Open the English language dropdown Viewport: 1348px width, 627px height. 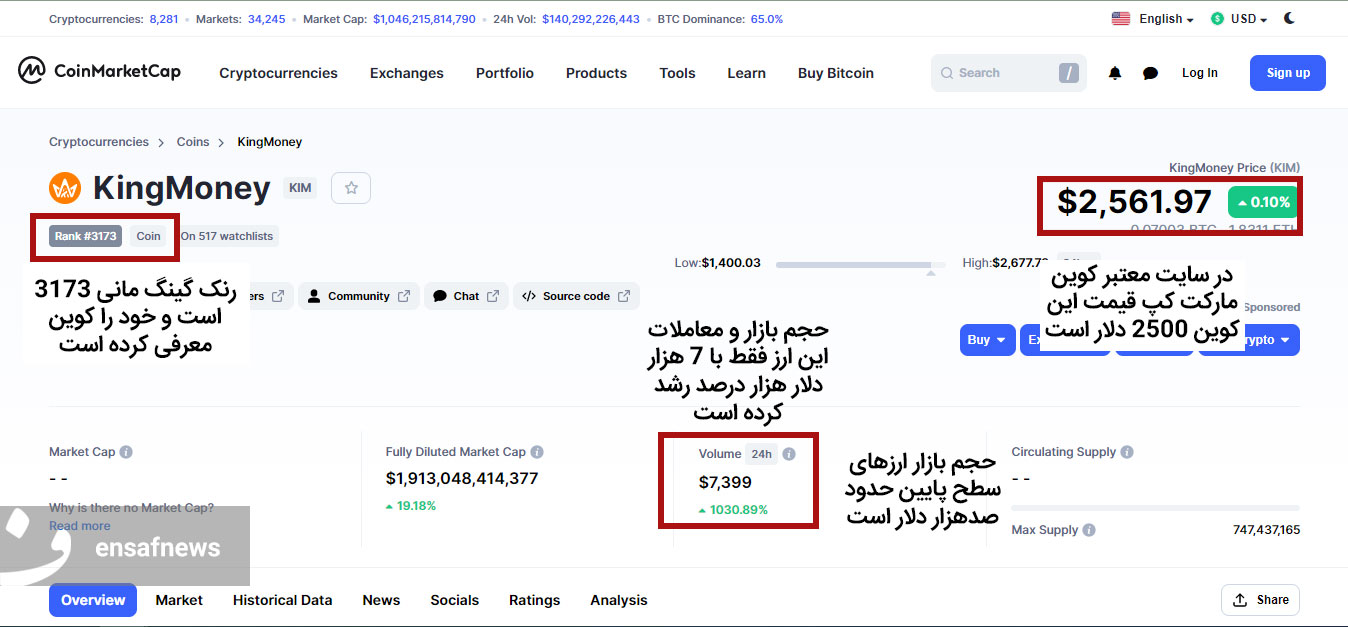[1153, 19]
